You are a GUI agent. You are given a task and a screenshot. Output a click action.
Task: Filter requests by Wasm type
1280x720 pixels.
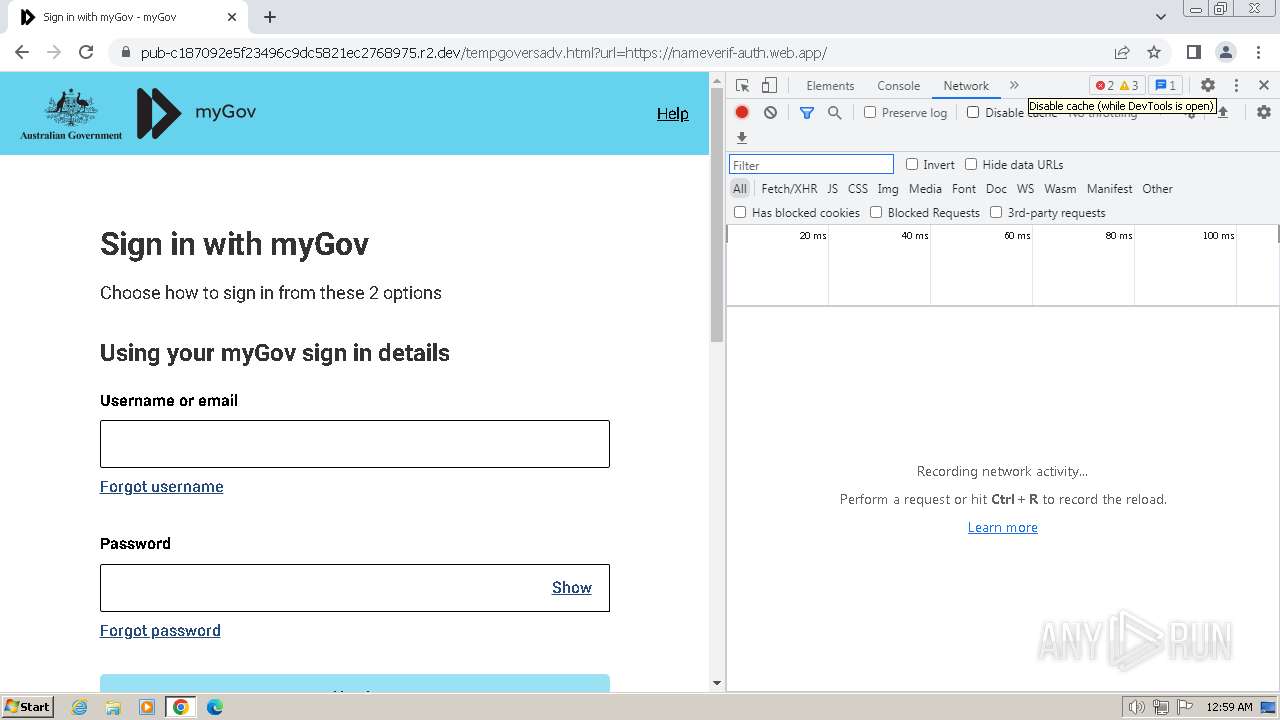coord(1060,189)
